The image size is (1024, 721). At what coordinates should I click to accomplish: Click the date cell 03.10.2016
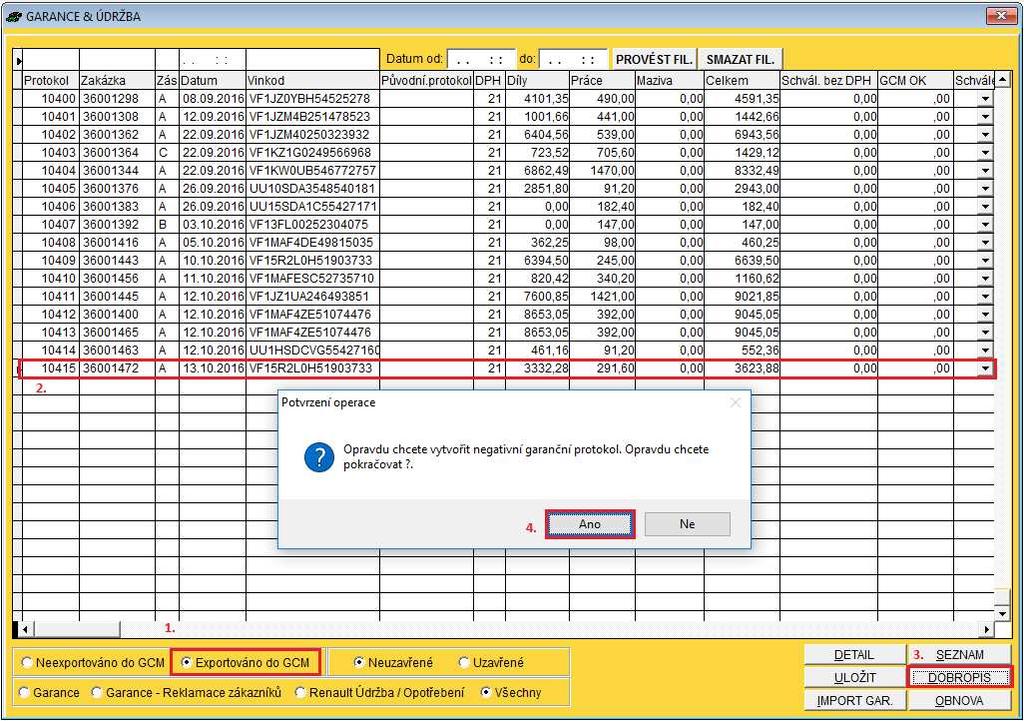coord(212,225)
